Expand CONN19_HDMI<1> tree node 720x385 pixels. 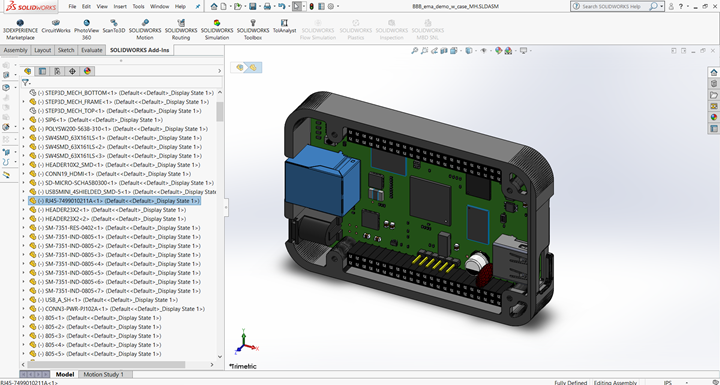coord(24,174)
